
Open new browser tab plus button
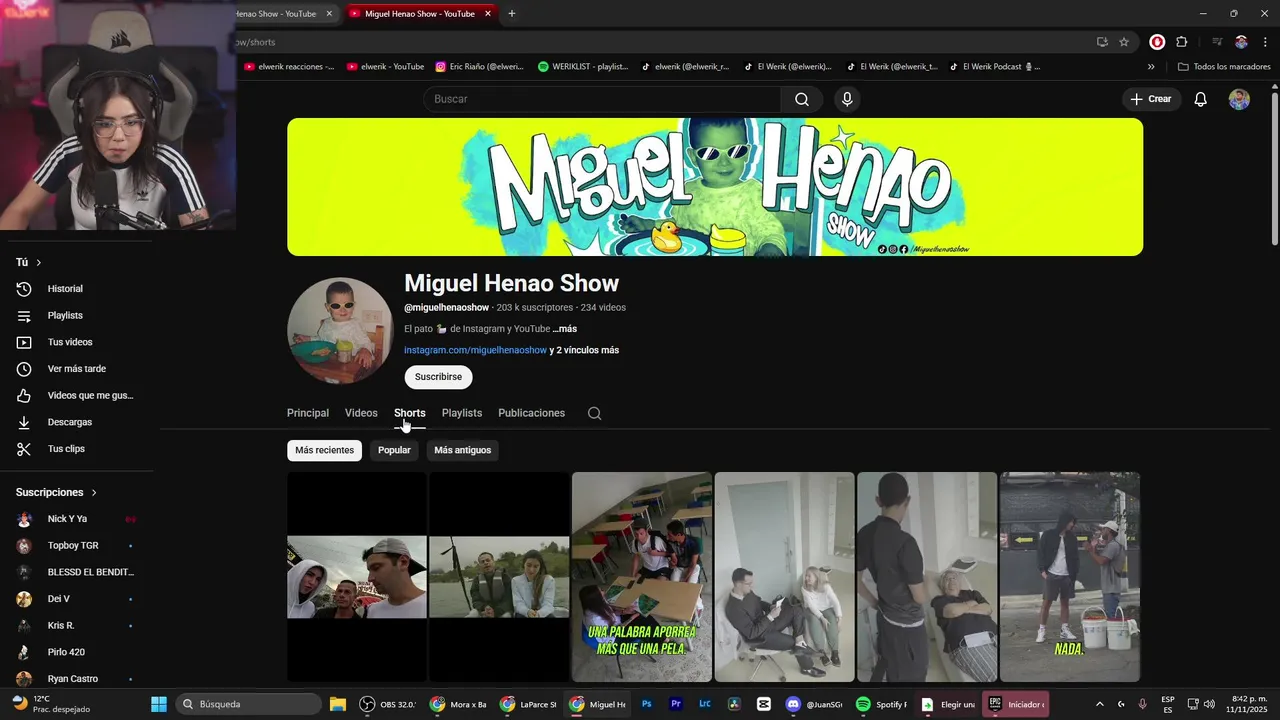(512, 14)
